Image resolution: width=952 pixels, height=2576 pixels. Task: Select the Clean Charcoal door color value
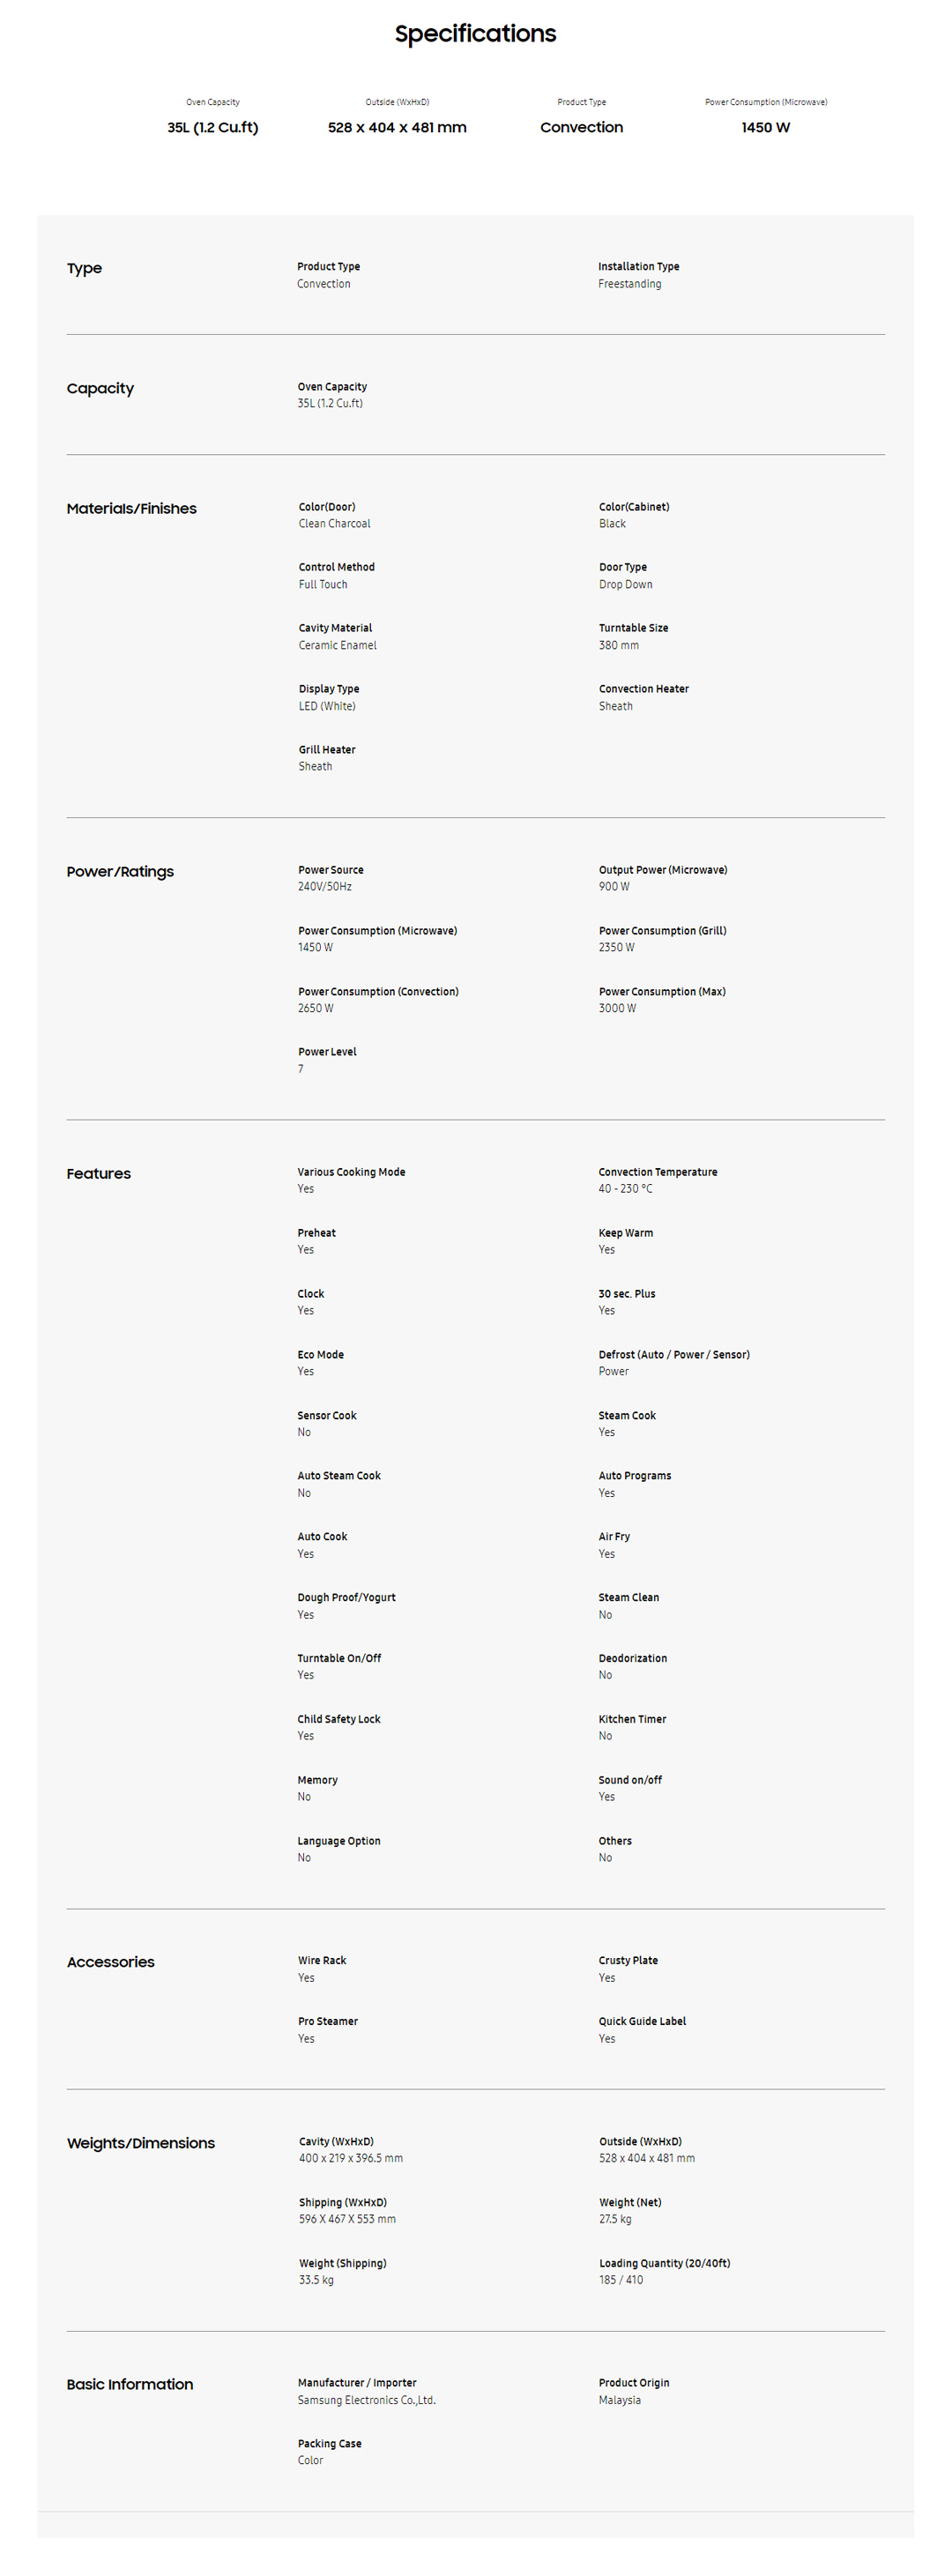click(334, 524)
